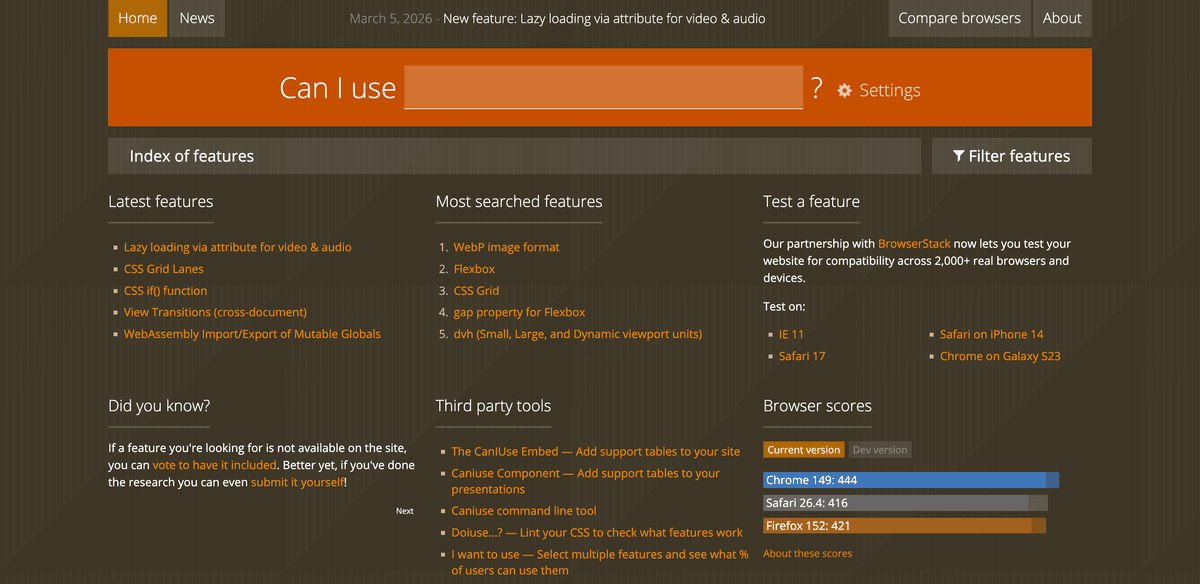
Task: Open I want to use tool link
Action: click(600, 562)
